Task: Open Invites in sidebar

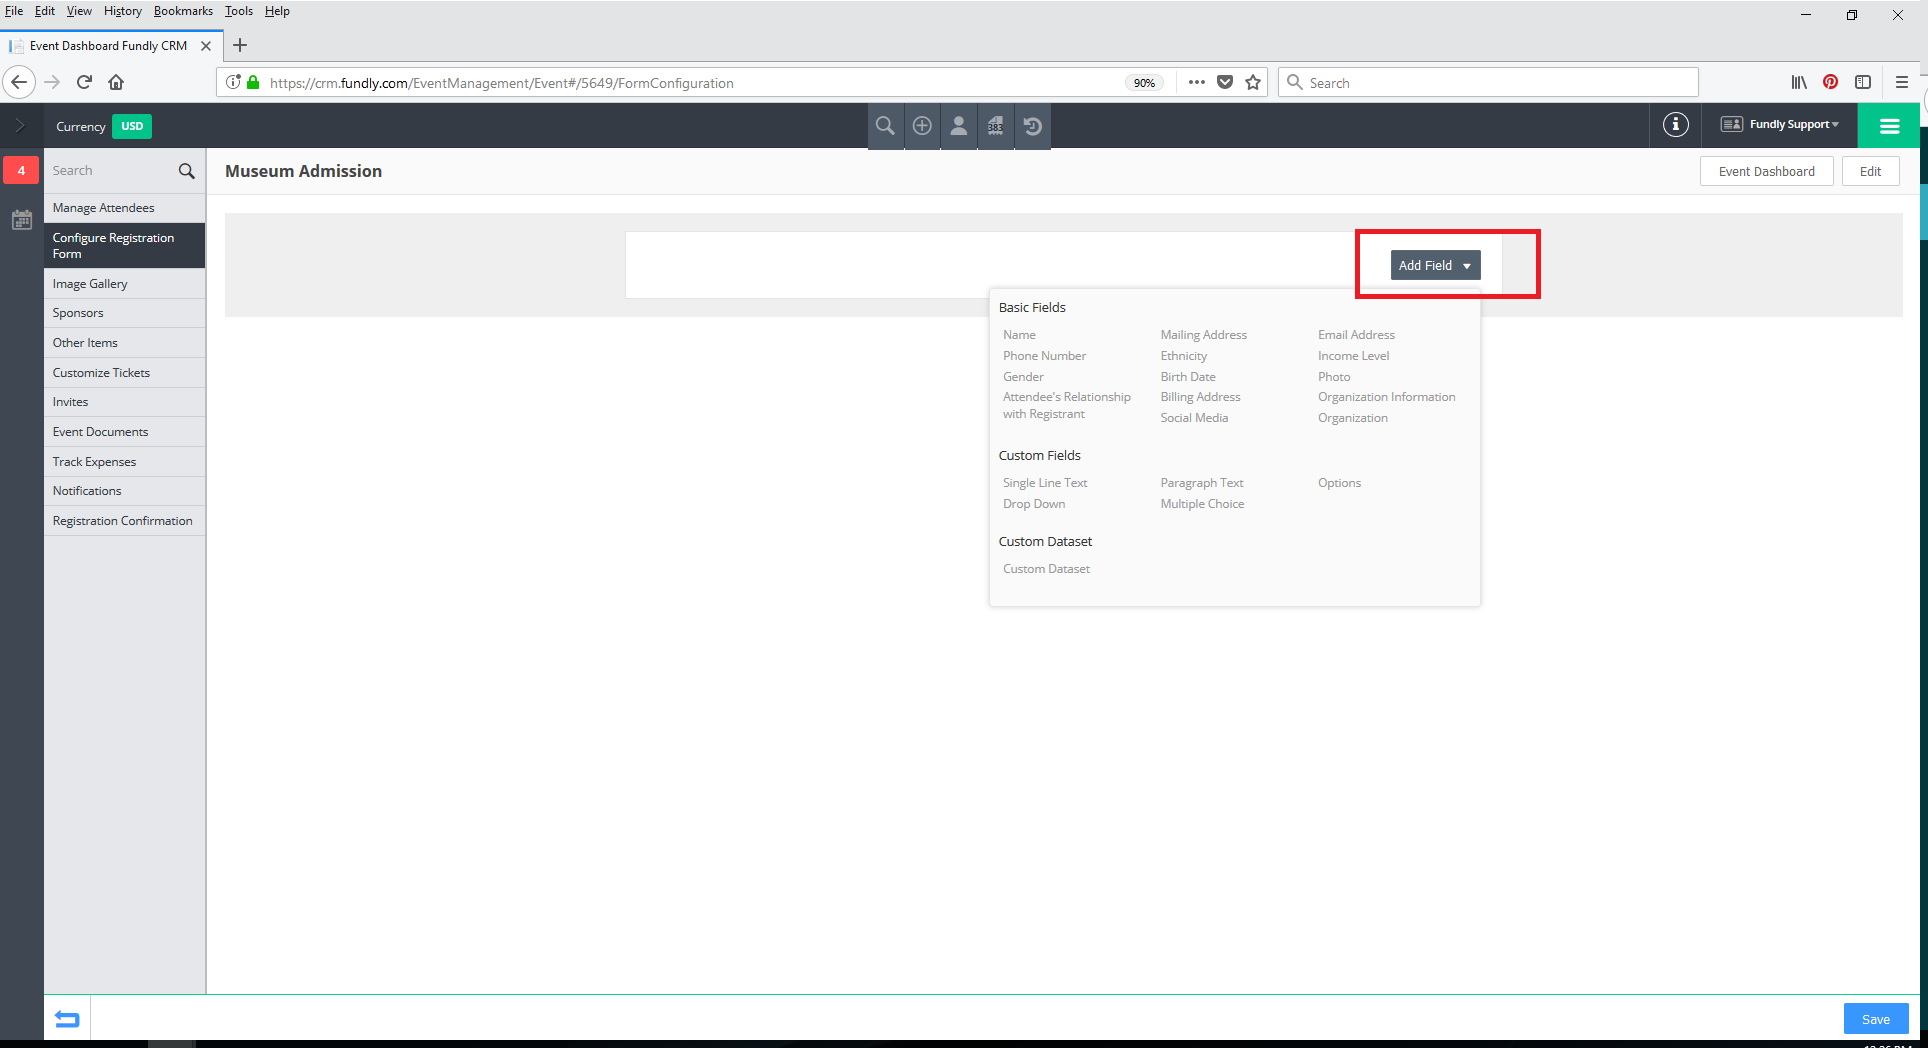Action: click(x=124, y=402)
